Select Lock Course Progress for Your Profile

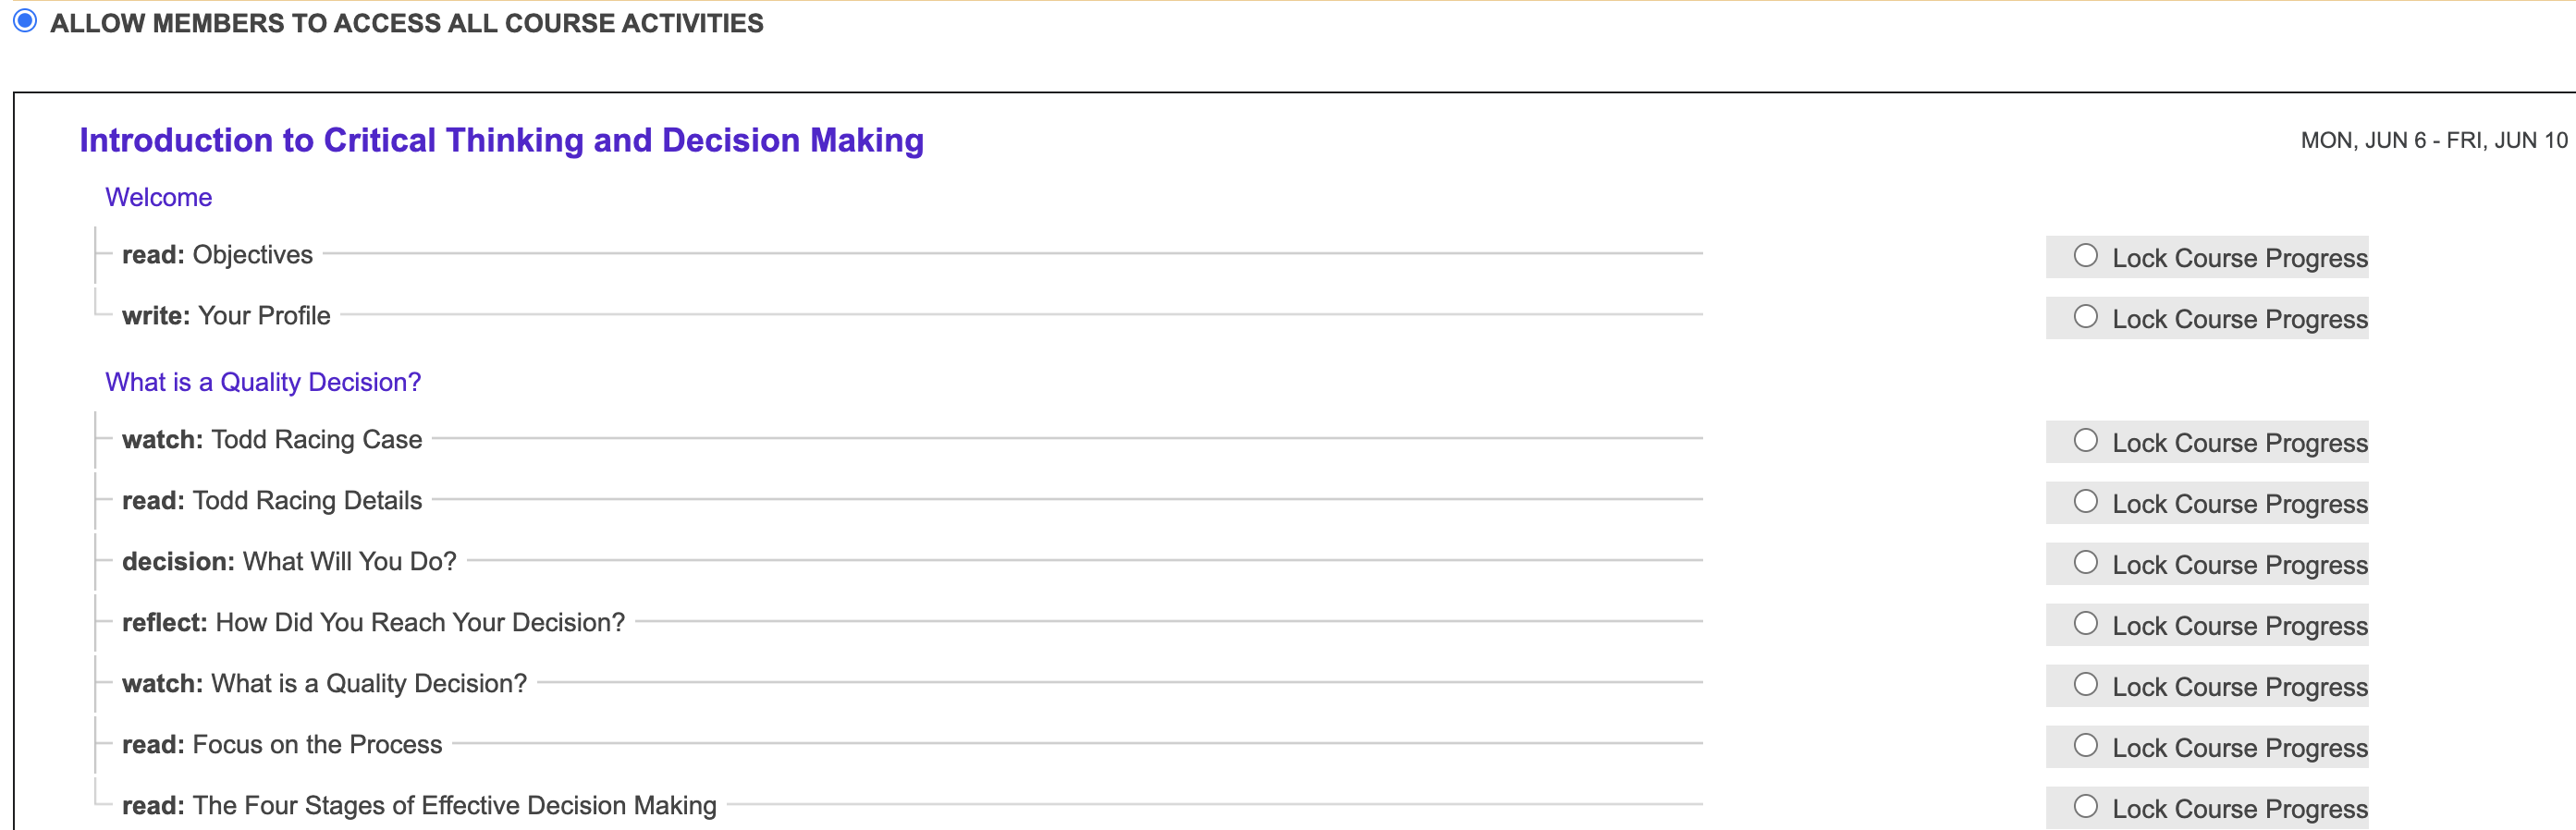[2085, 317]
